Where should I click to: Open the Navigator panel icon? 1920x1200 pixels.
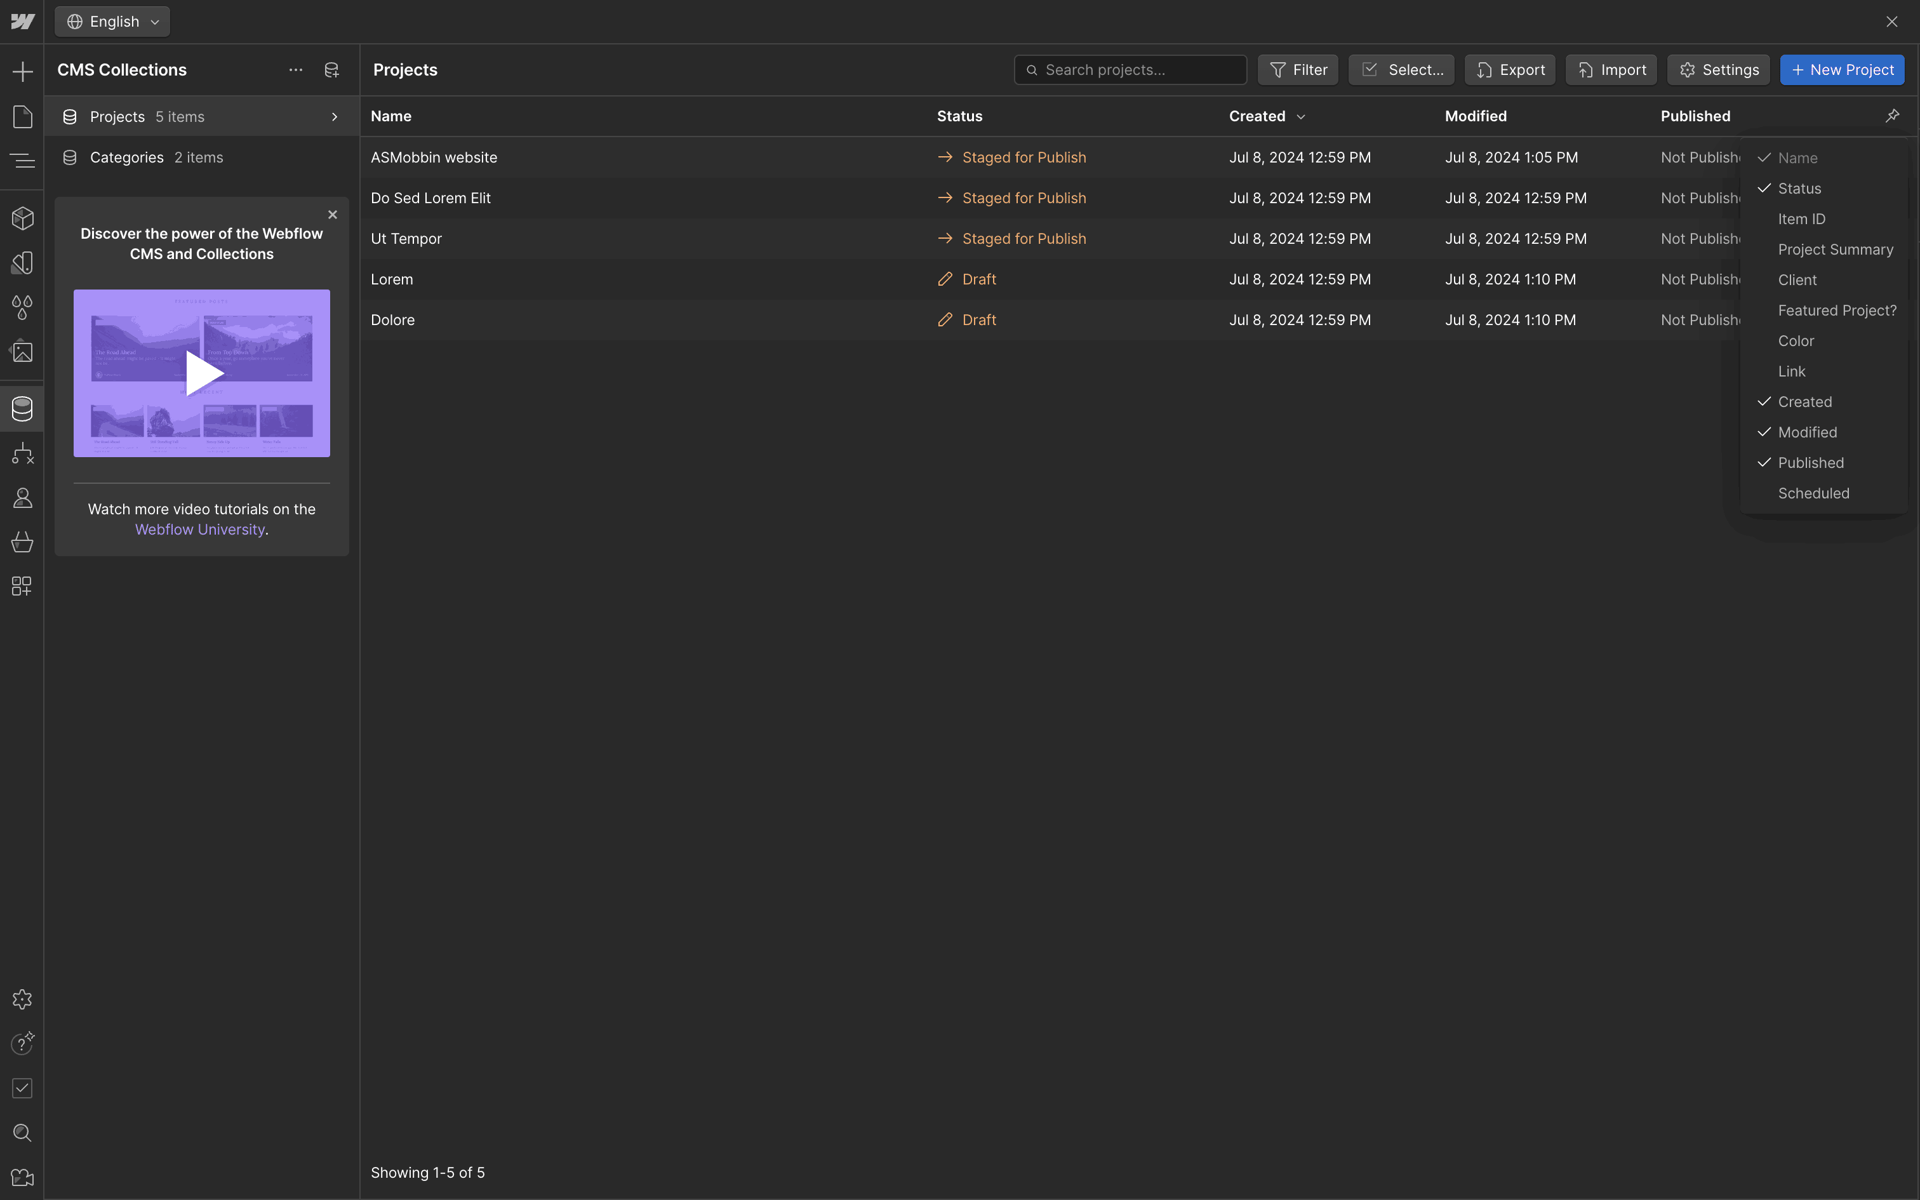(x=22, y=161)
